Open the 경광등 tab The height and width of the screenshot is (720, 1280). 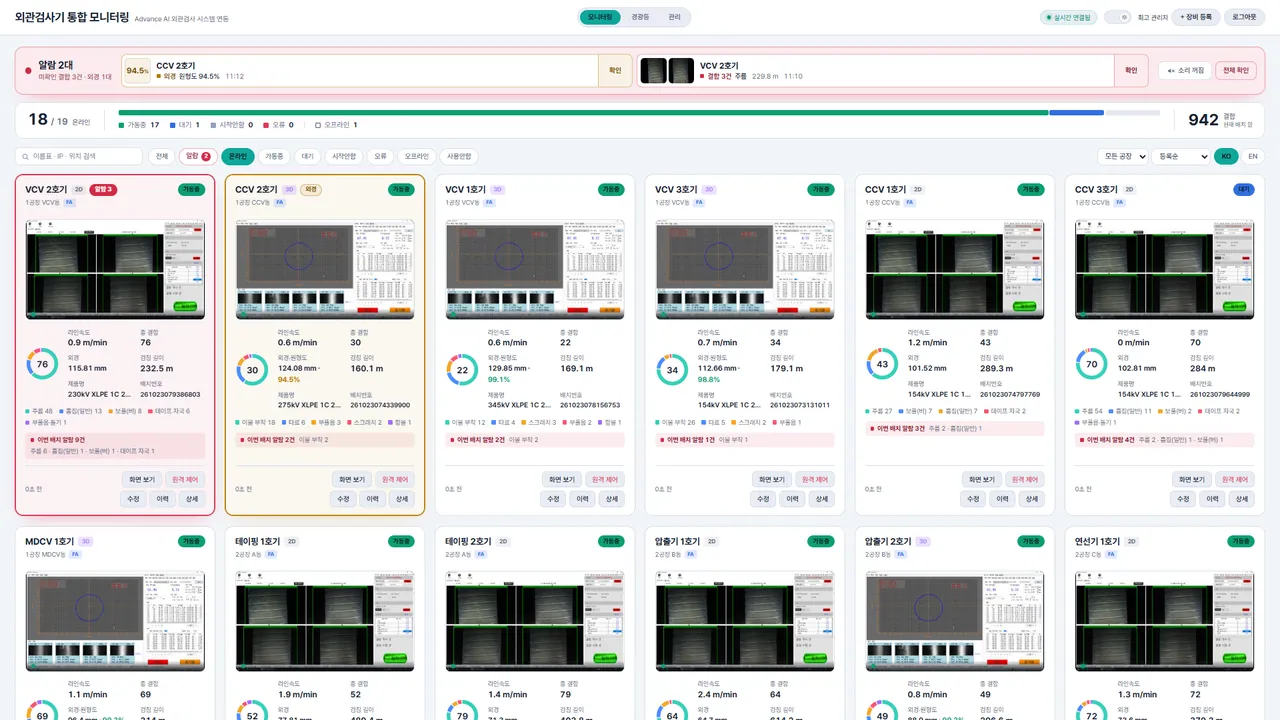click(x=640, y=17)
